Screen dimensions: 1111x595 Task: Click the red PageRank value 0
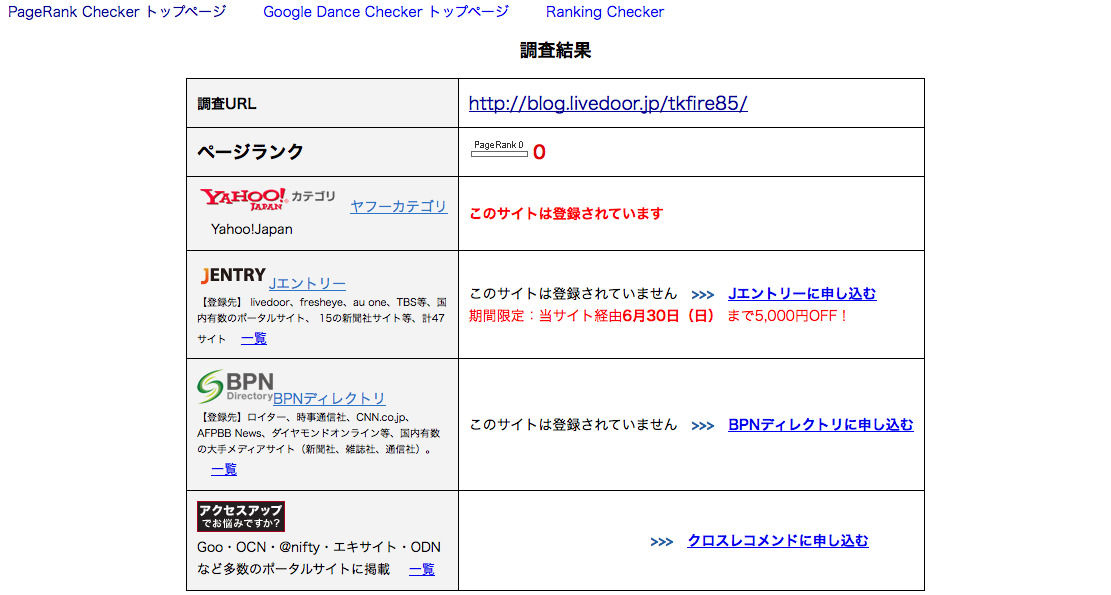539,152
